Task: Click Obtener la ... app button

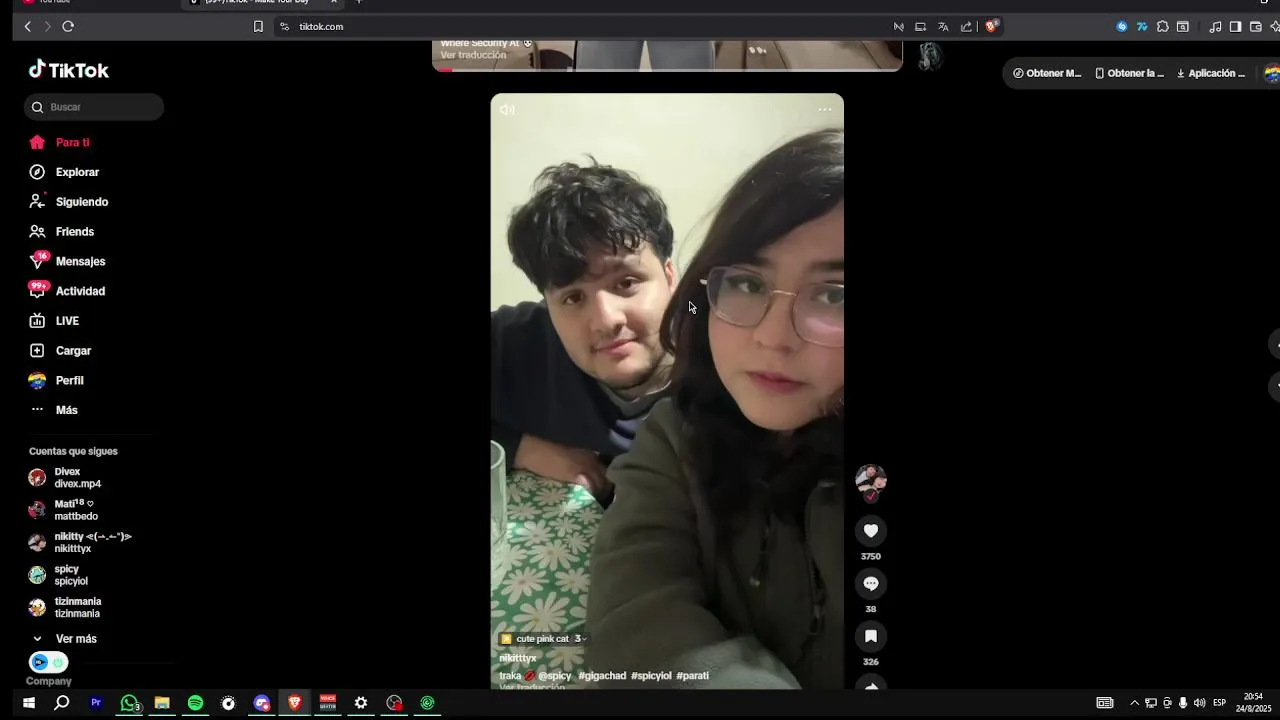Action: (x=1129, y=73)
